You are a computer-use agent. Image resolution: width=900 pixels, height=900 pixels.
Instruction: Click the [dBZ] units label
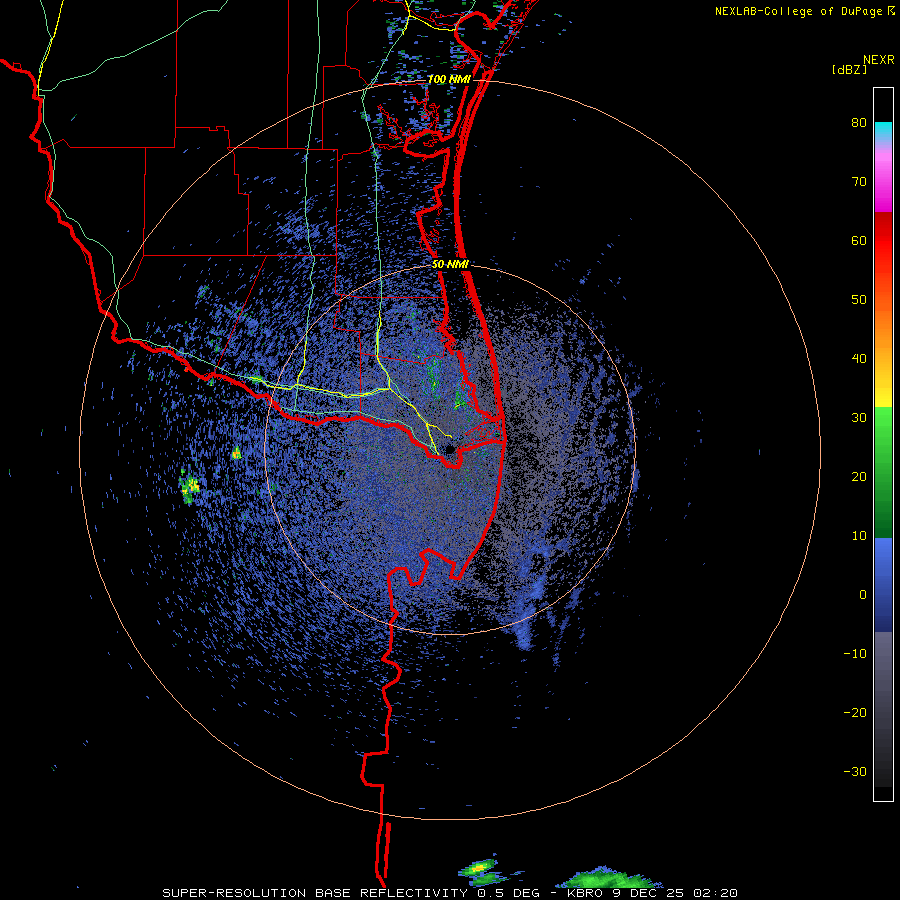click(849, 69)
